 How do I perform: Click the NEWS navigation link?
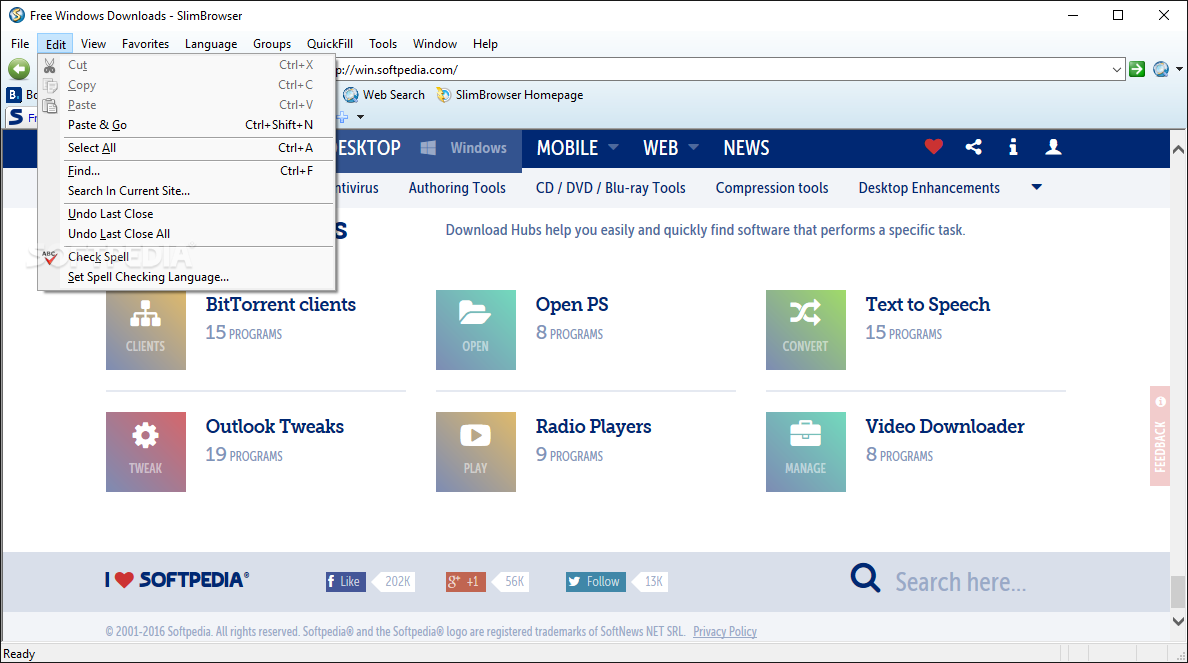(746, 148)
